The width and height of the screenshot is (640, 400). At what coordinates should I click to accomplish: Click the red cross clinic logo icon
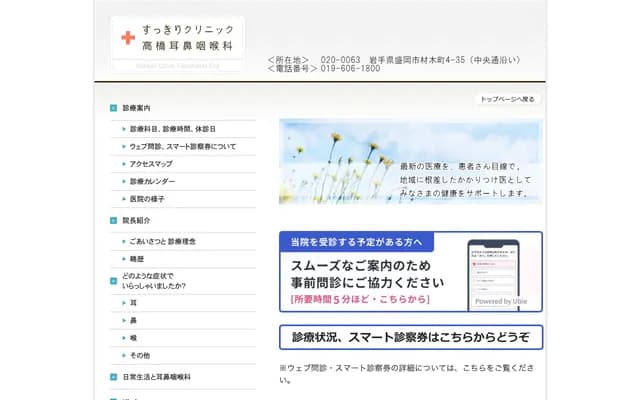pyautogui.click(x=127, y=39)
